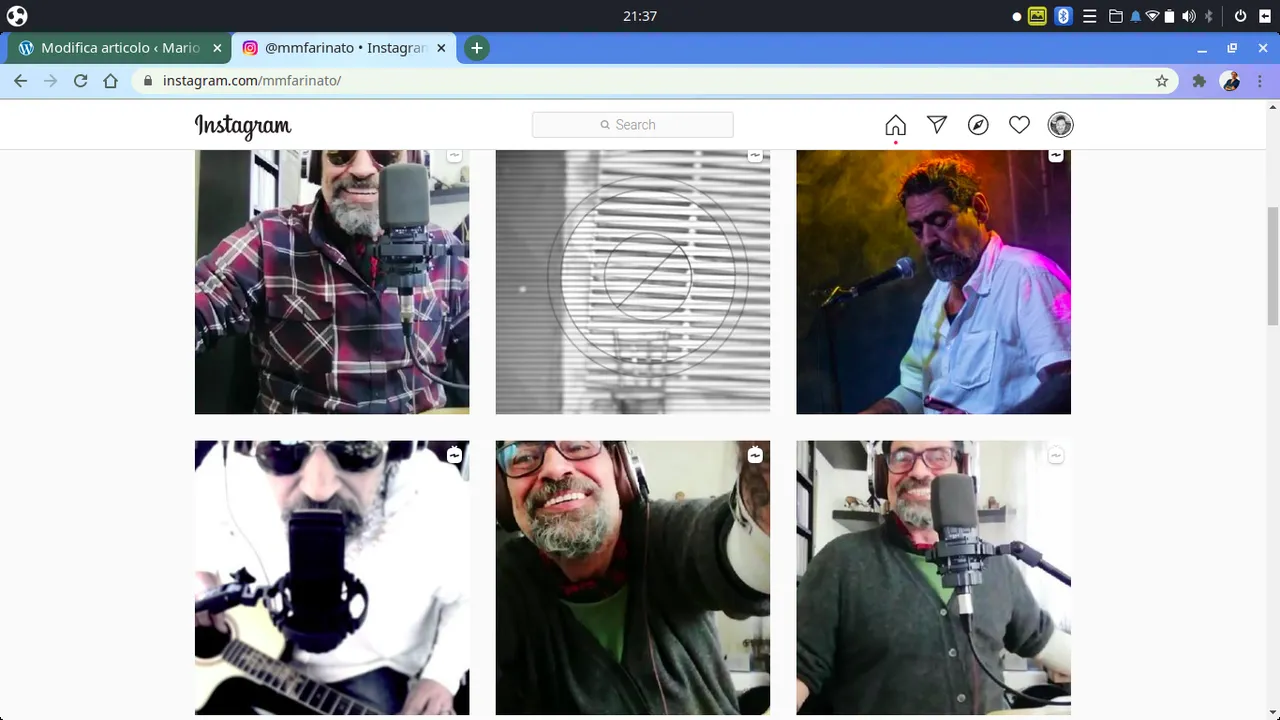The height and width of the screenshot is (720, 1280).
Task: Open a new browser tab
Action: pyautogui.click(x=477, y=47)
